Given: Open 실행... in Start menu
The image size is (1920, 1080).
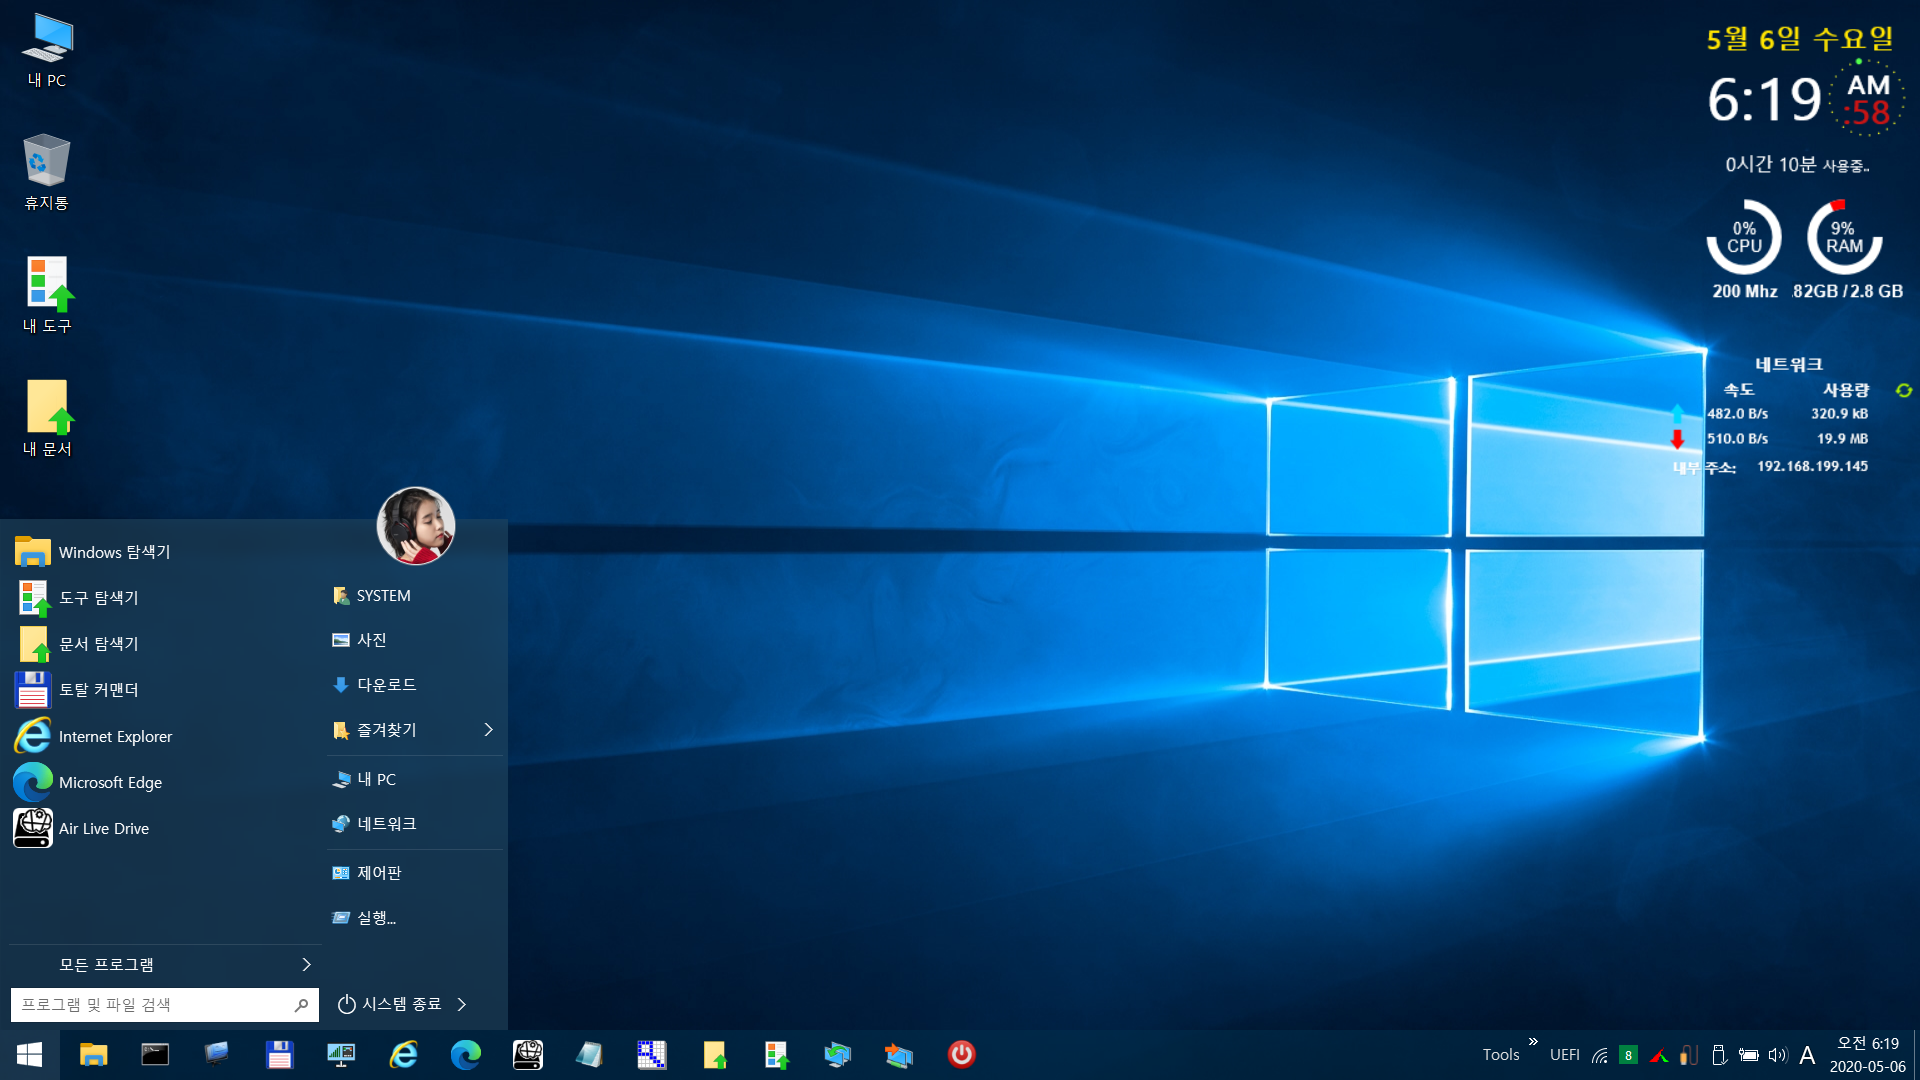Looking at the screenshot, I should 414,918.
